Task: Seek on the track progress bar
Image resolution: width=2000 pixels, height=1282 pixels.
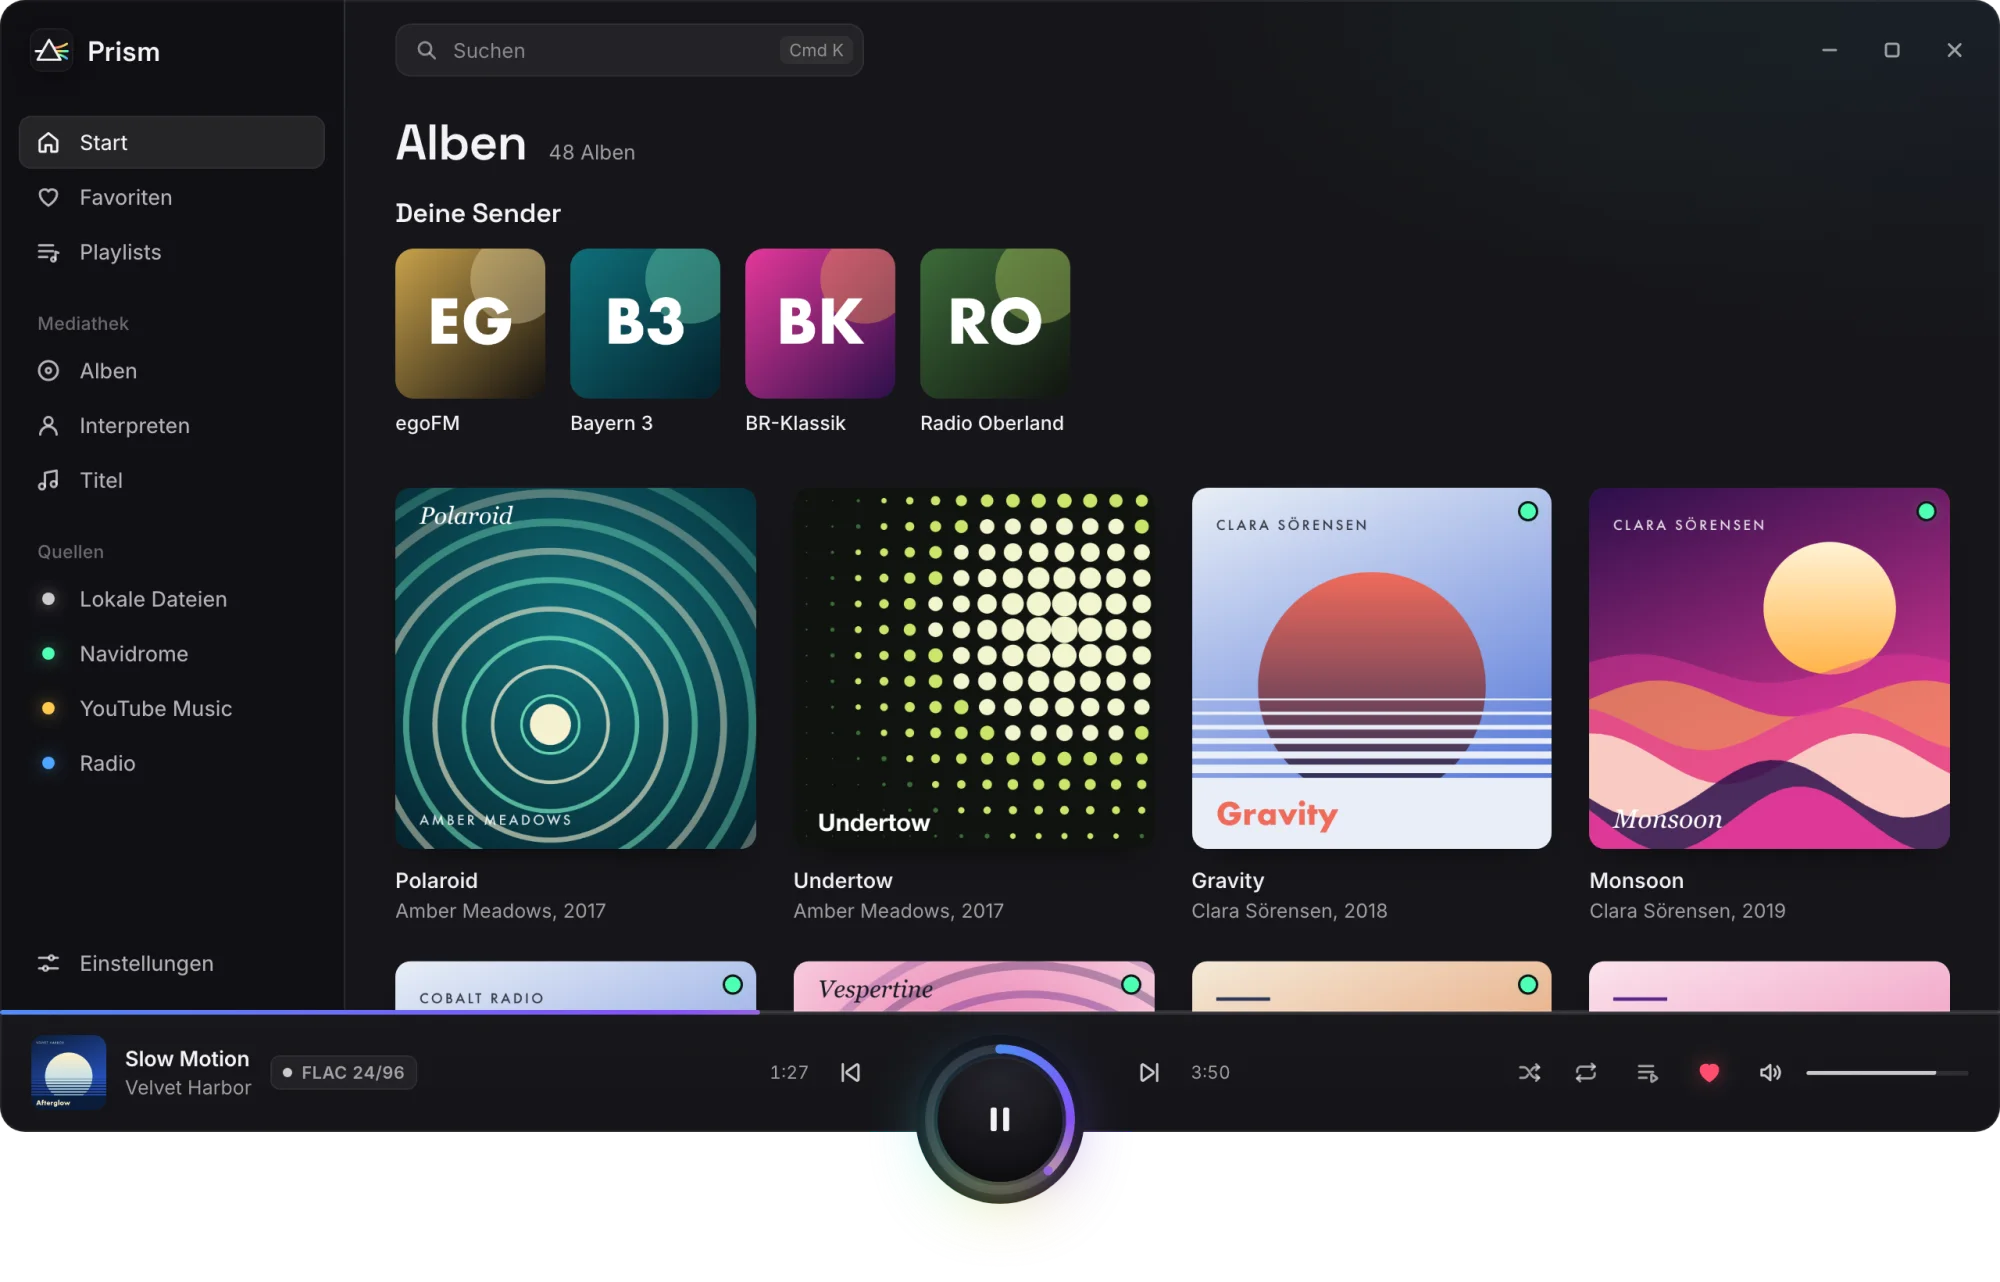Action: [1000, 1012]
